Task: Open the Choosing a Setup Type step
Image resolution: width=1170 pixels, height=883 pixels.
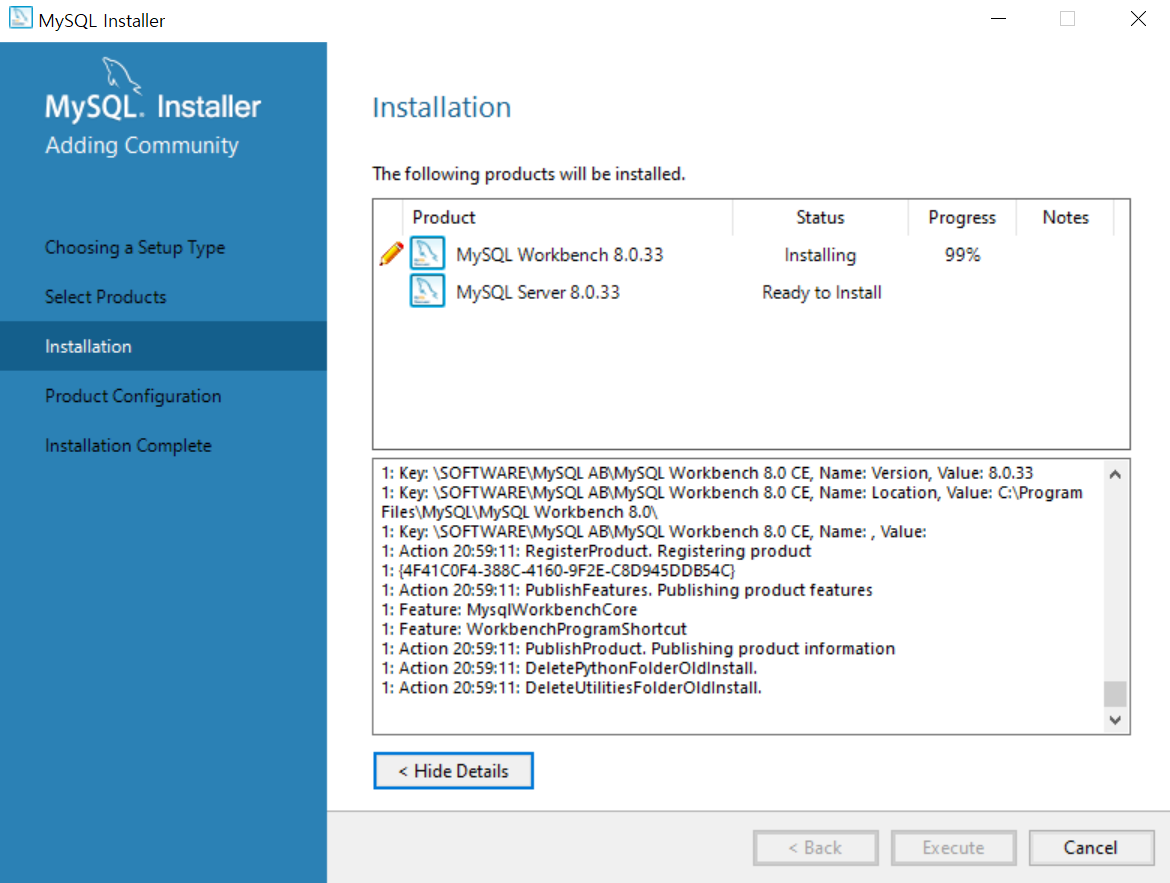Action: pos(135,247)
